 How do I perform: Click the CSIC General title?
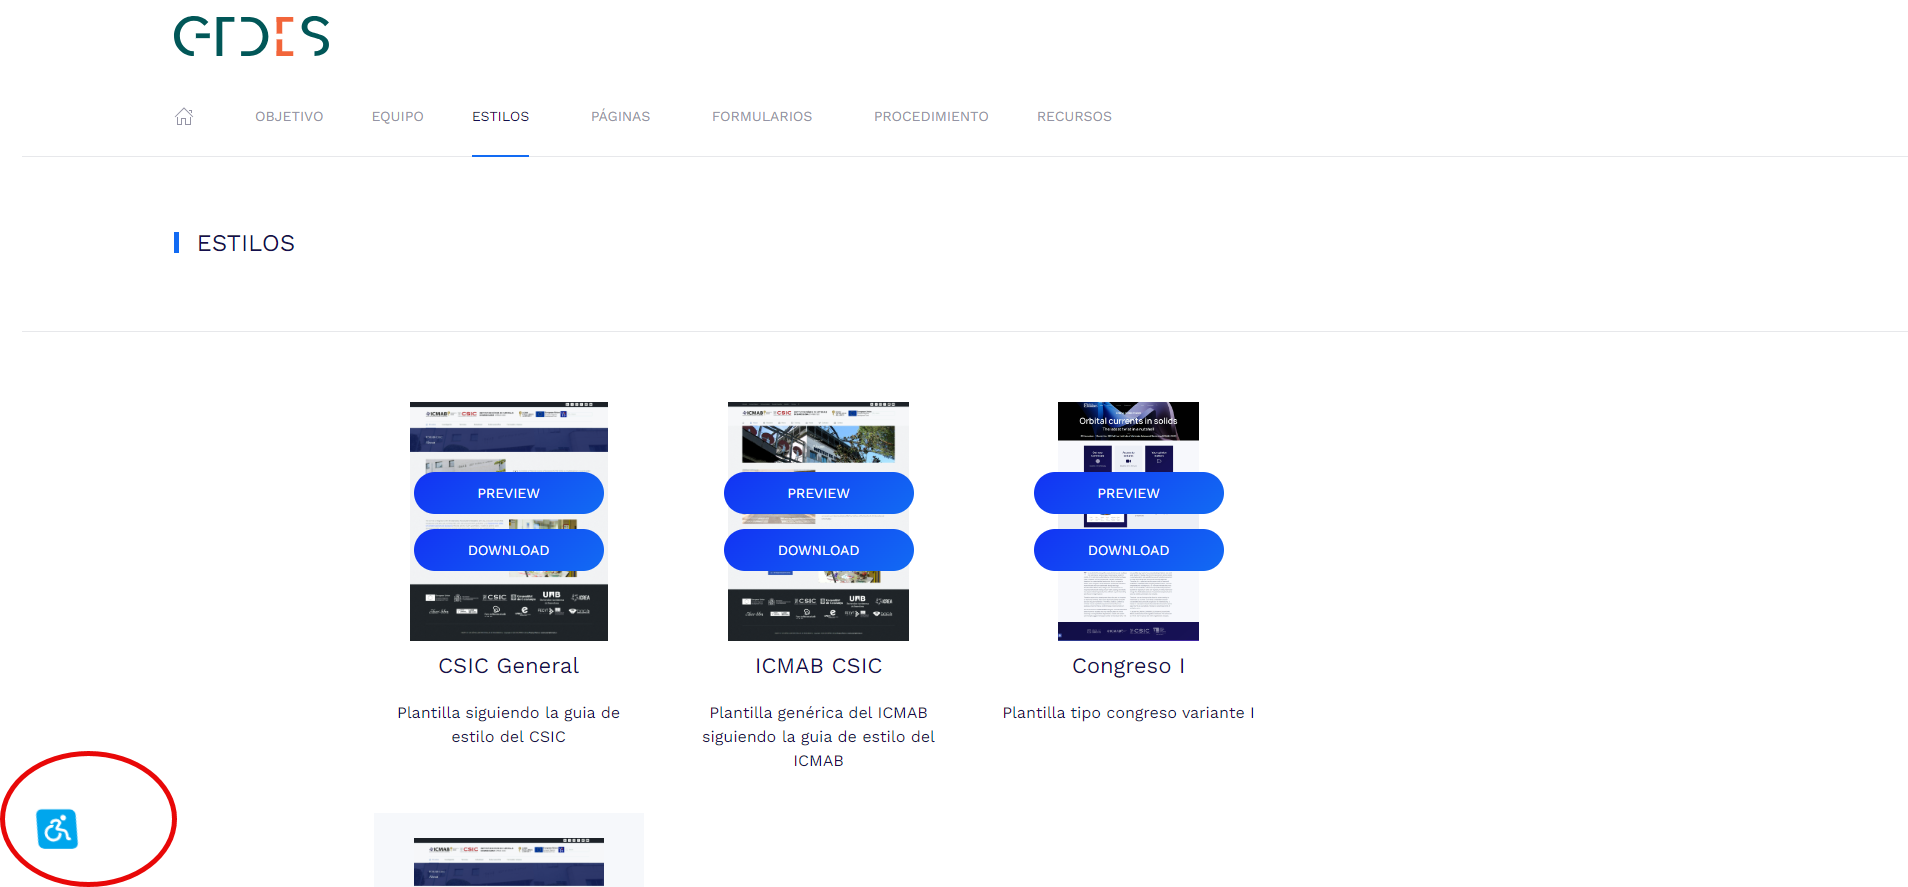(508, 666)
